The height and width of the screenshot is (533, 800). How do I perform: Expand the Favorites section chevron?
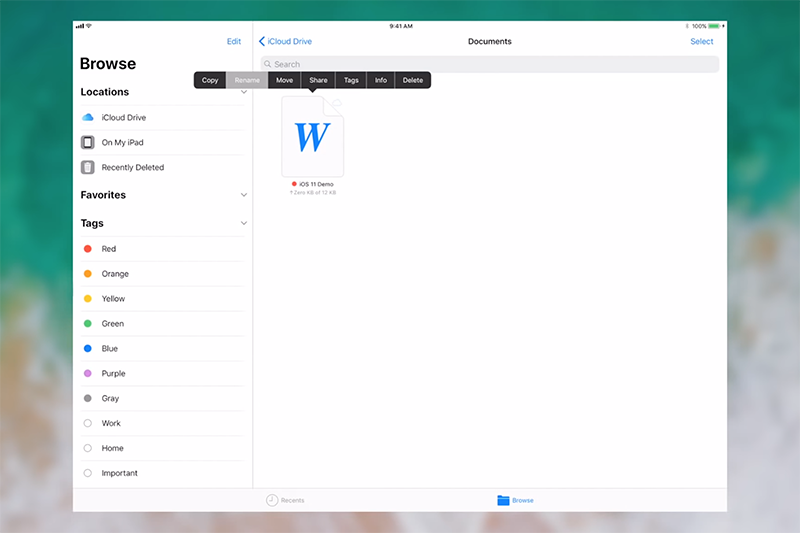click(244, 195)
